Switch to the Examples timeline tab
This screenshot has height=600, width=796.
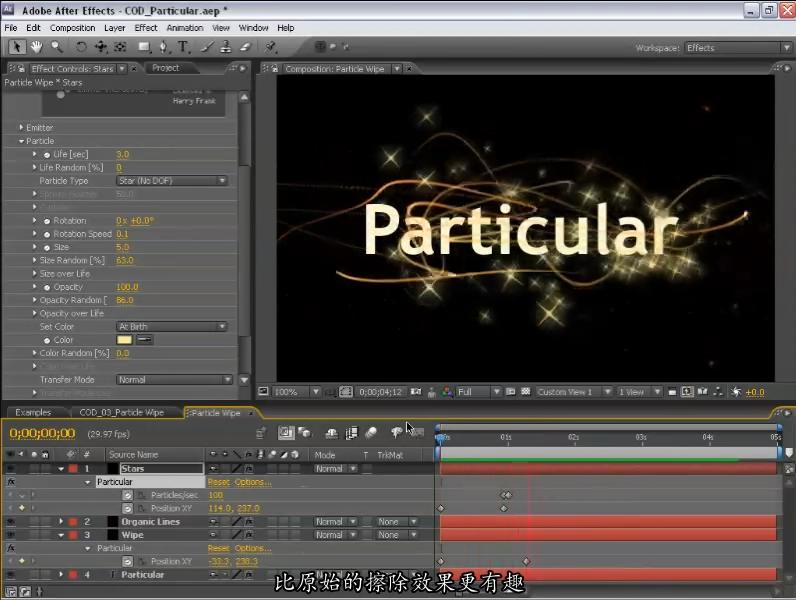pyautogui.click(x=33, y=412)
